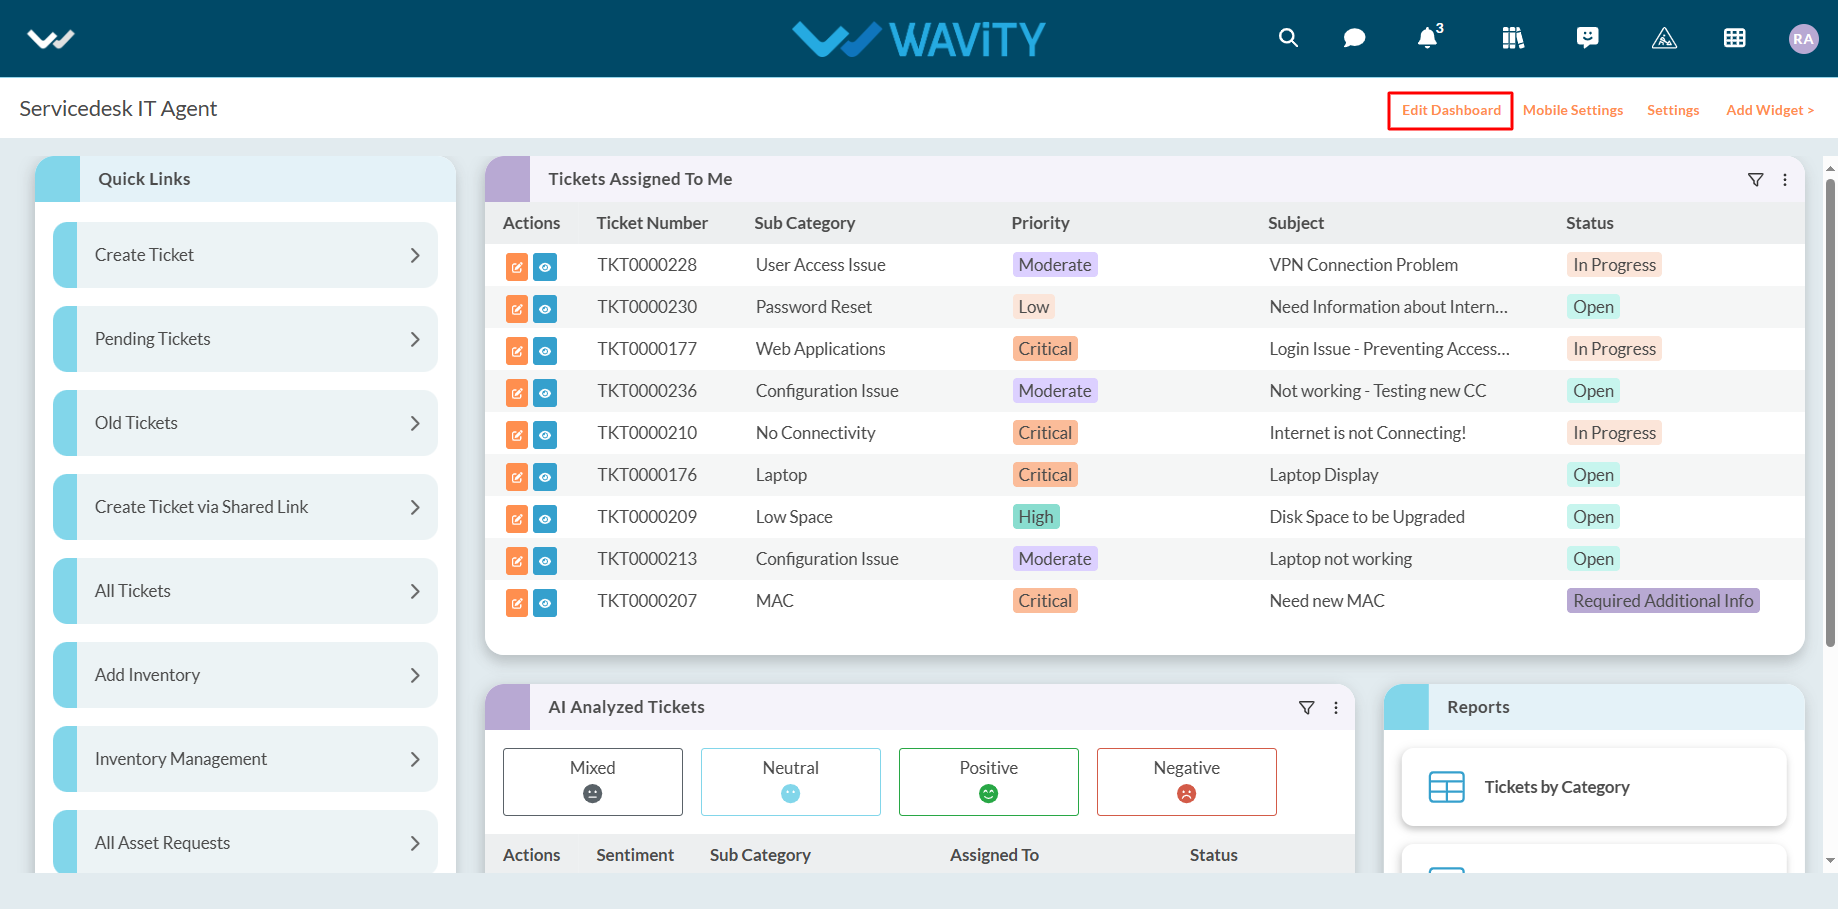The height and width of the screenshot is (909, 1838).
Task: Edit ticket TKT0000210
Action: point(517,435)
